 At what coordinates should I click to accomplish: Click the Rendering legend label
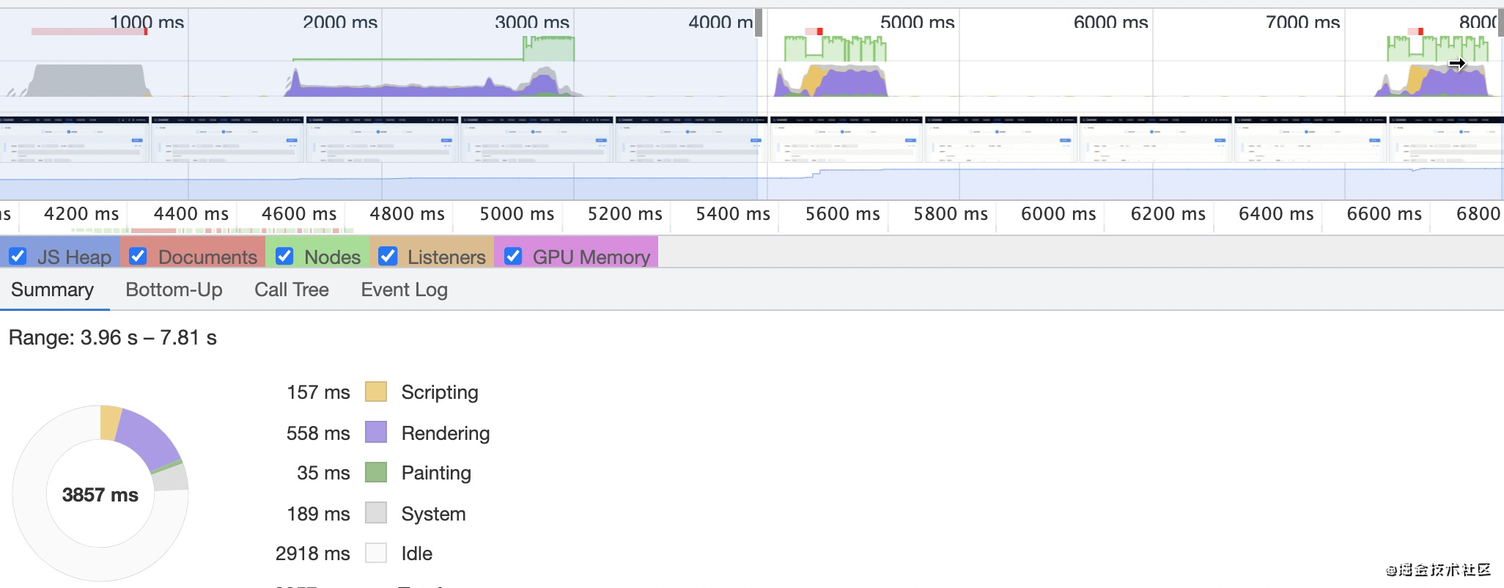445,433
